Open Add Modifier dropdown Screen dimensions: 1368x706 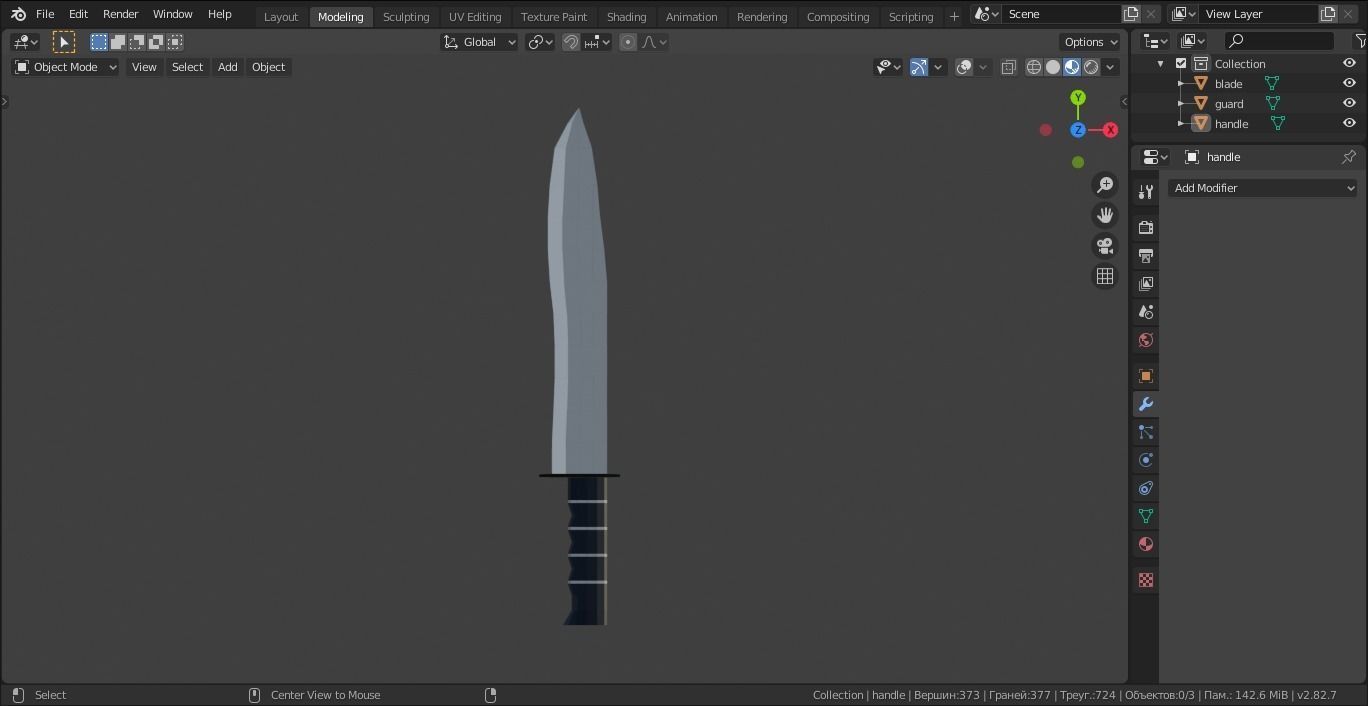click(1263, 188)
